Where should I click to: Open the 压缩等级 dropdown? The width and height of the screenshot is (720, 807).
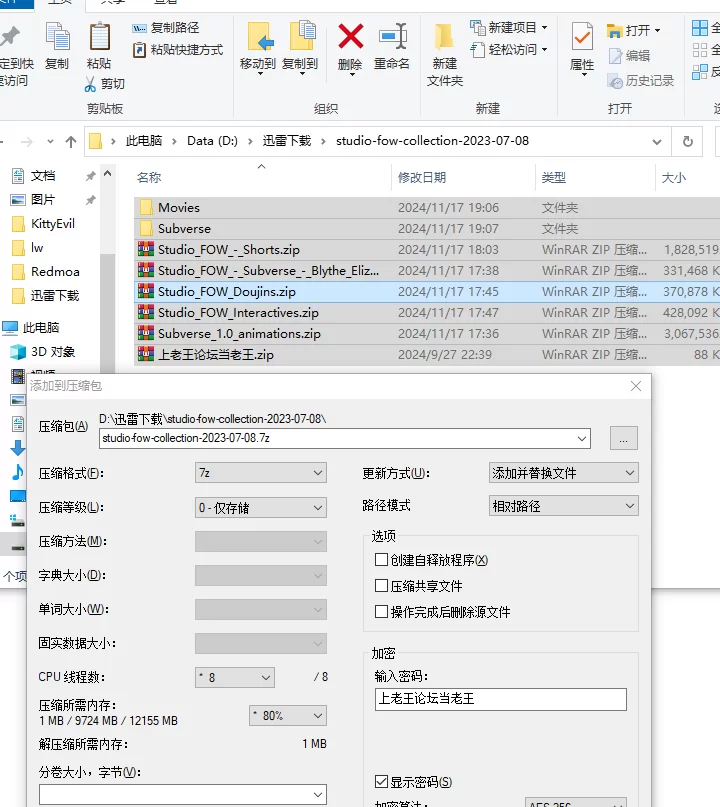pyautogui.click(x=261, y=508)
